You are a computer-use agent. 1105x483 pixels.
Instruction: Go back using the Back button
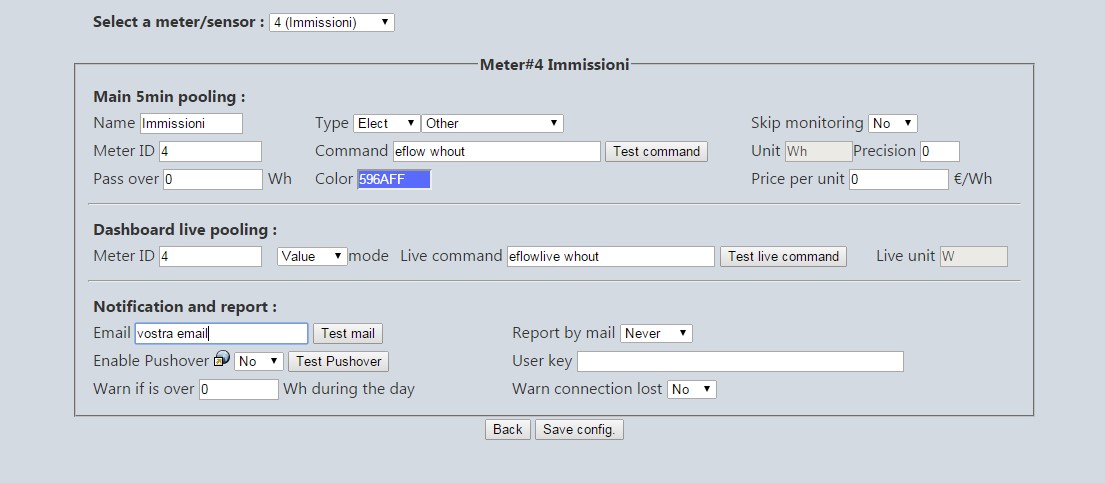pyautogui.click(x=507, y=429)
